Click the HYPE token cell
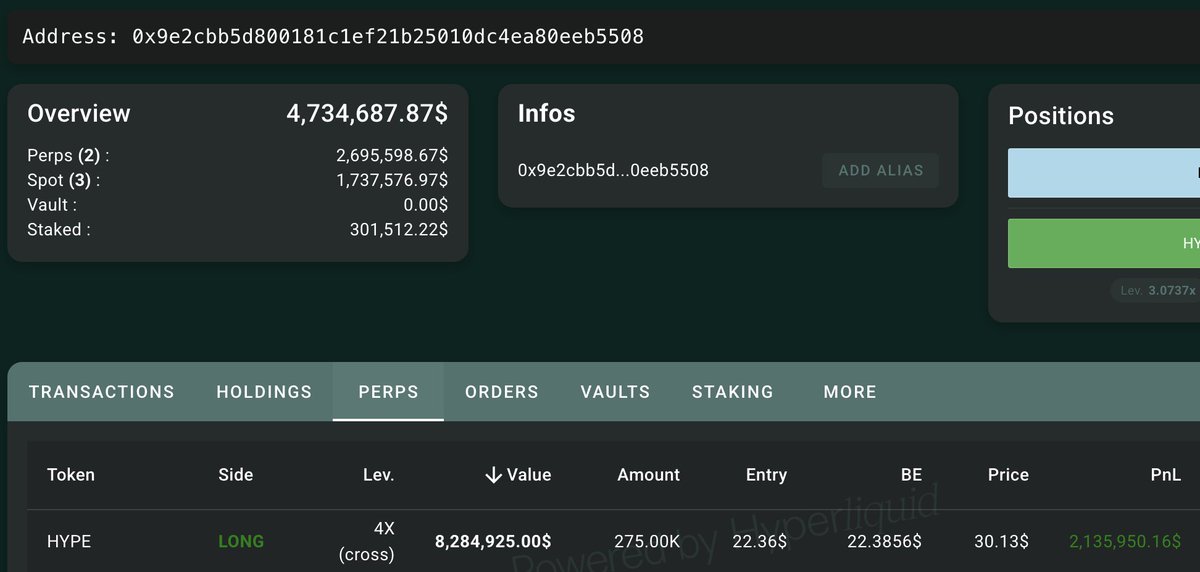The height and width of the screenshot is (572, 1200). 69,541
